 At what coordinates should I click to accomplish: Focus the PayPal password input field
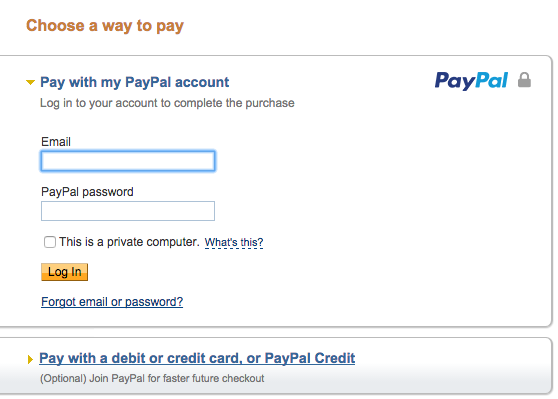coord(128,211)
